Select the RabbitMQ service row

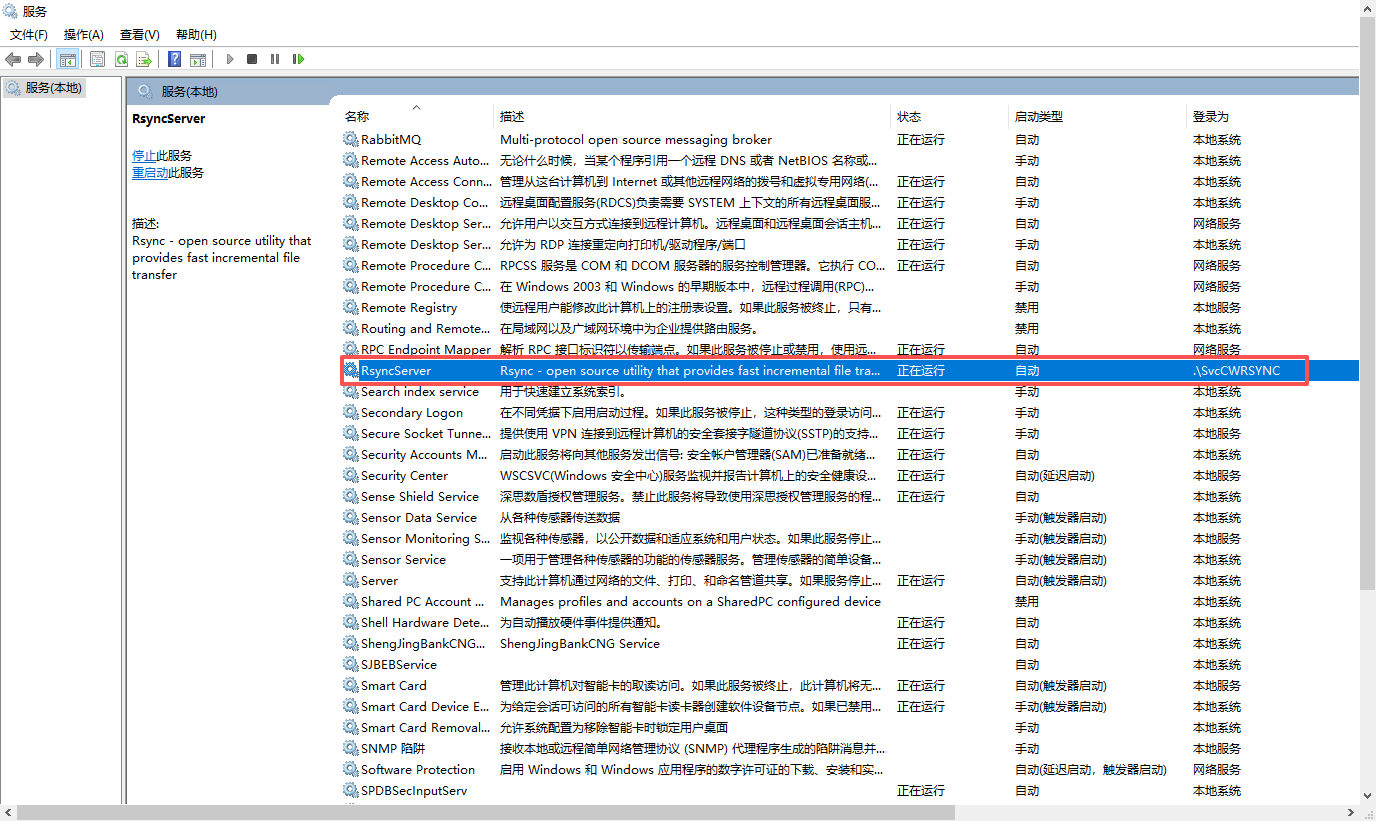391,140
